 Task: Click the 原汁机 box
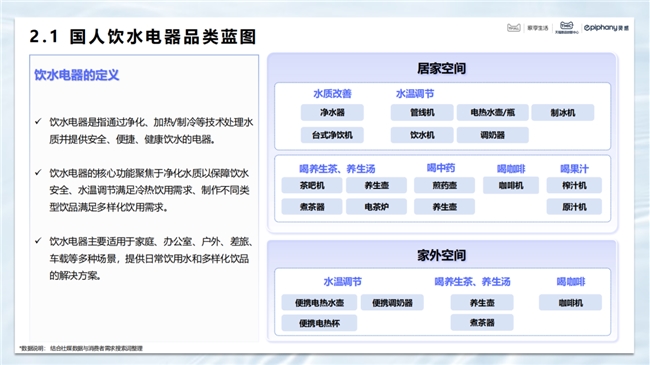574,207
